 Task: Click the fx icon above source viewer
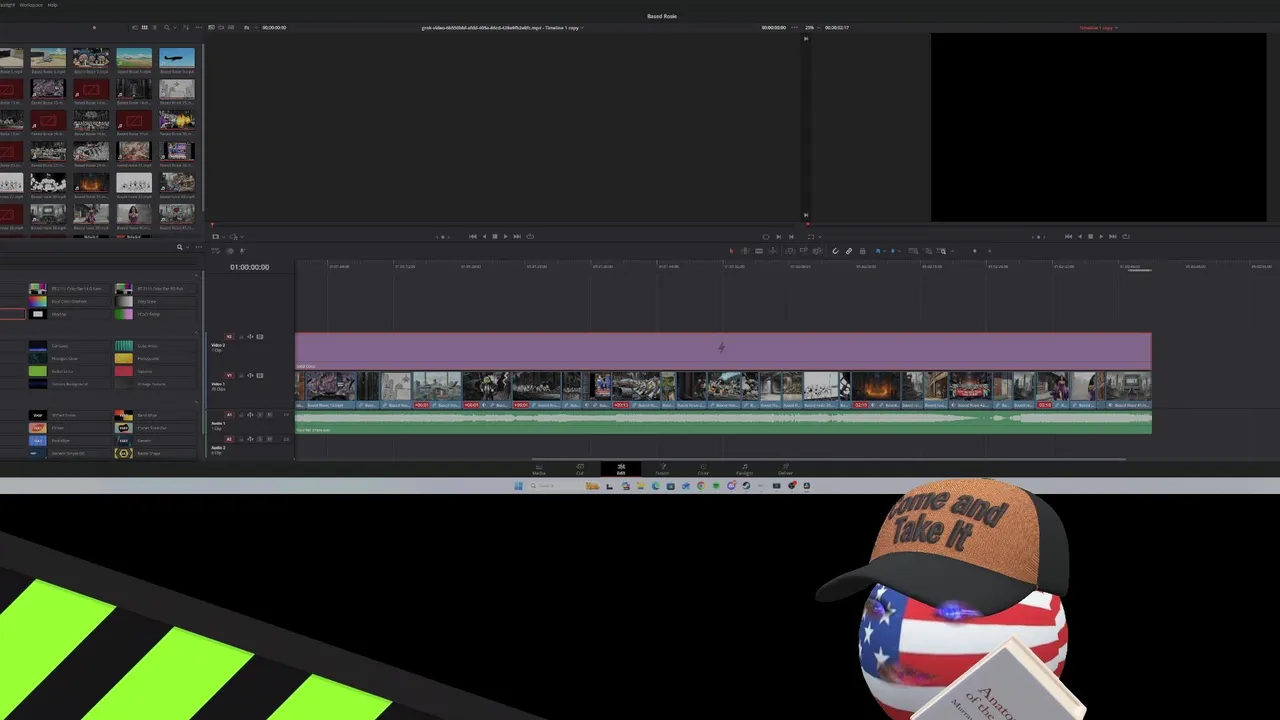246,27
